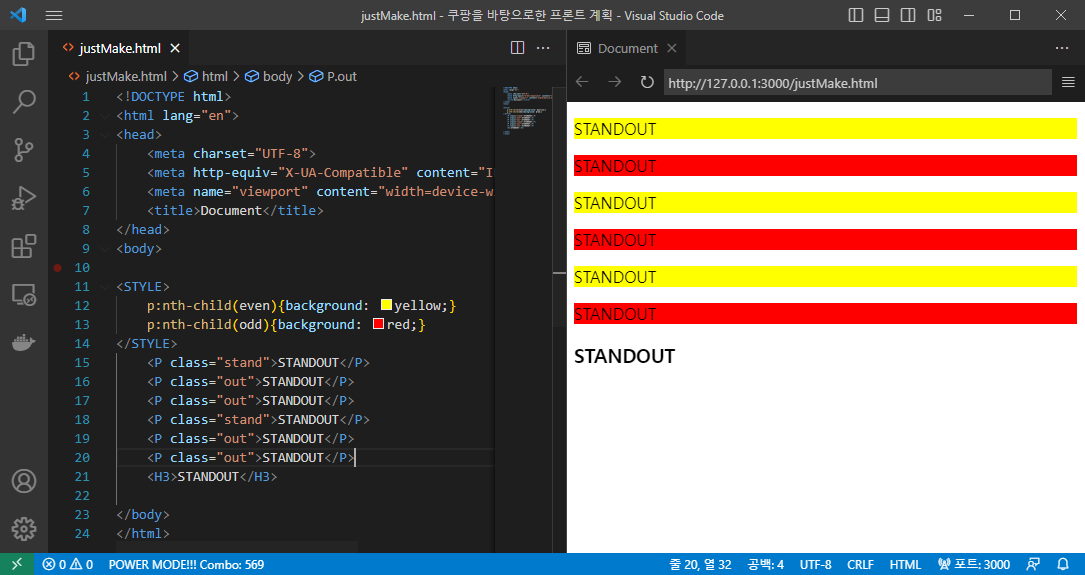Open errors and warnings problems indicator
The height and width of the screenshot is (575, 1085).
tap(68, 564)
